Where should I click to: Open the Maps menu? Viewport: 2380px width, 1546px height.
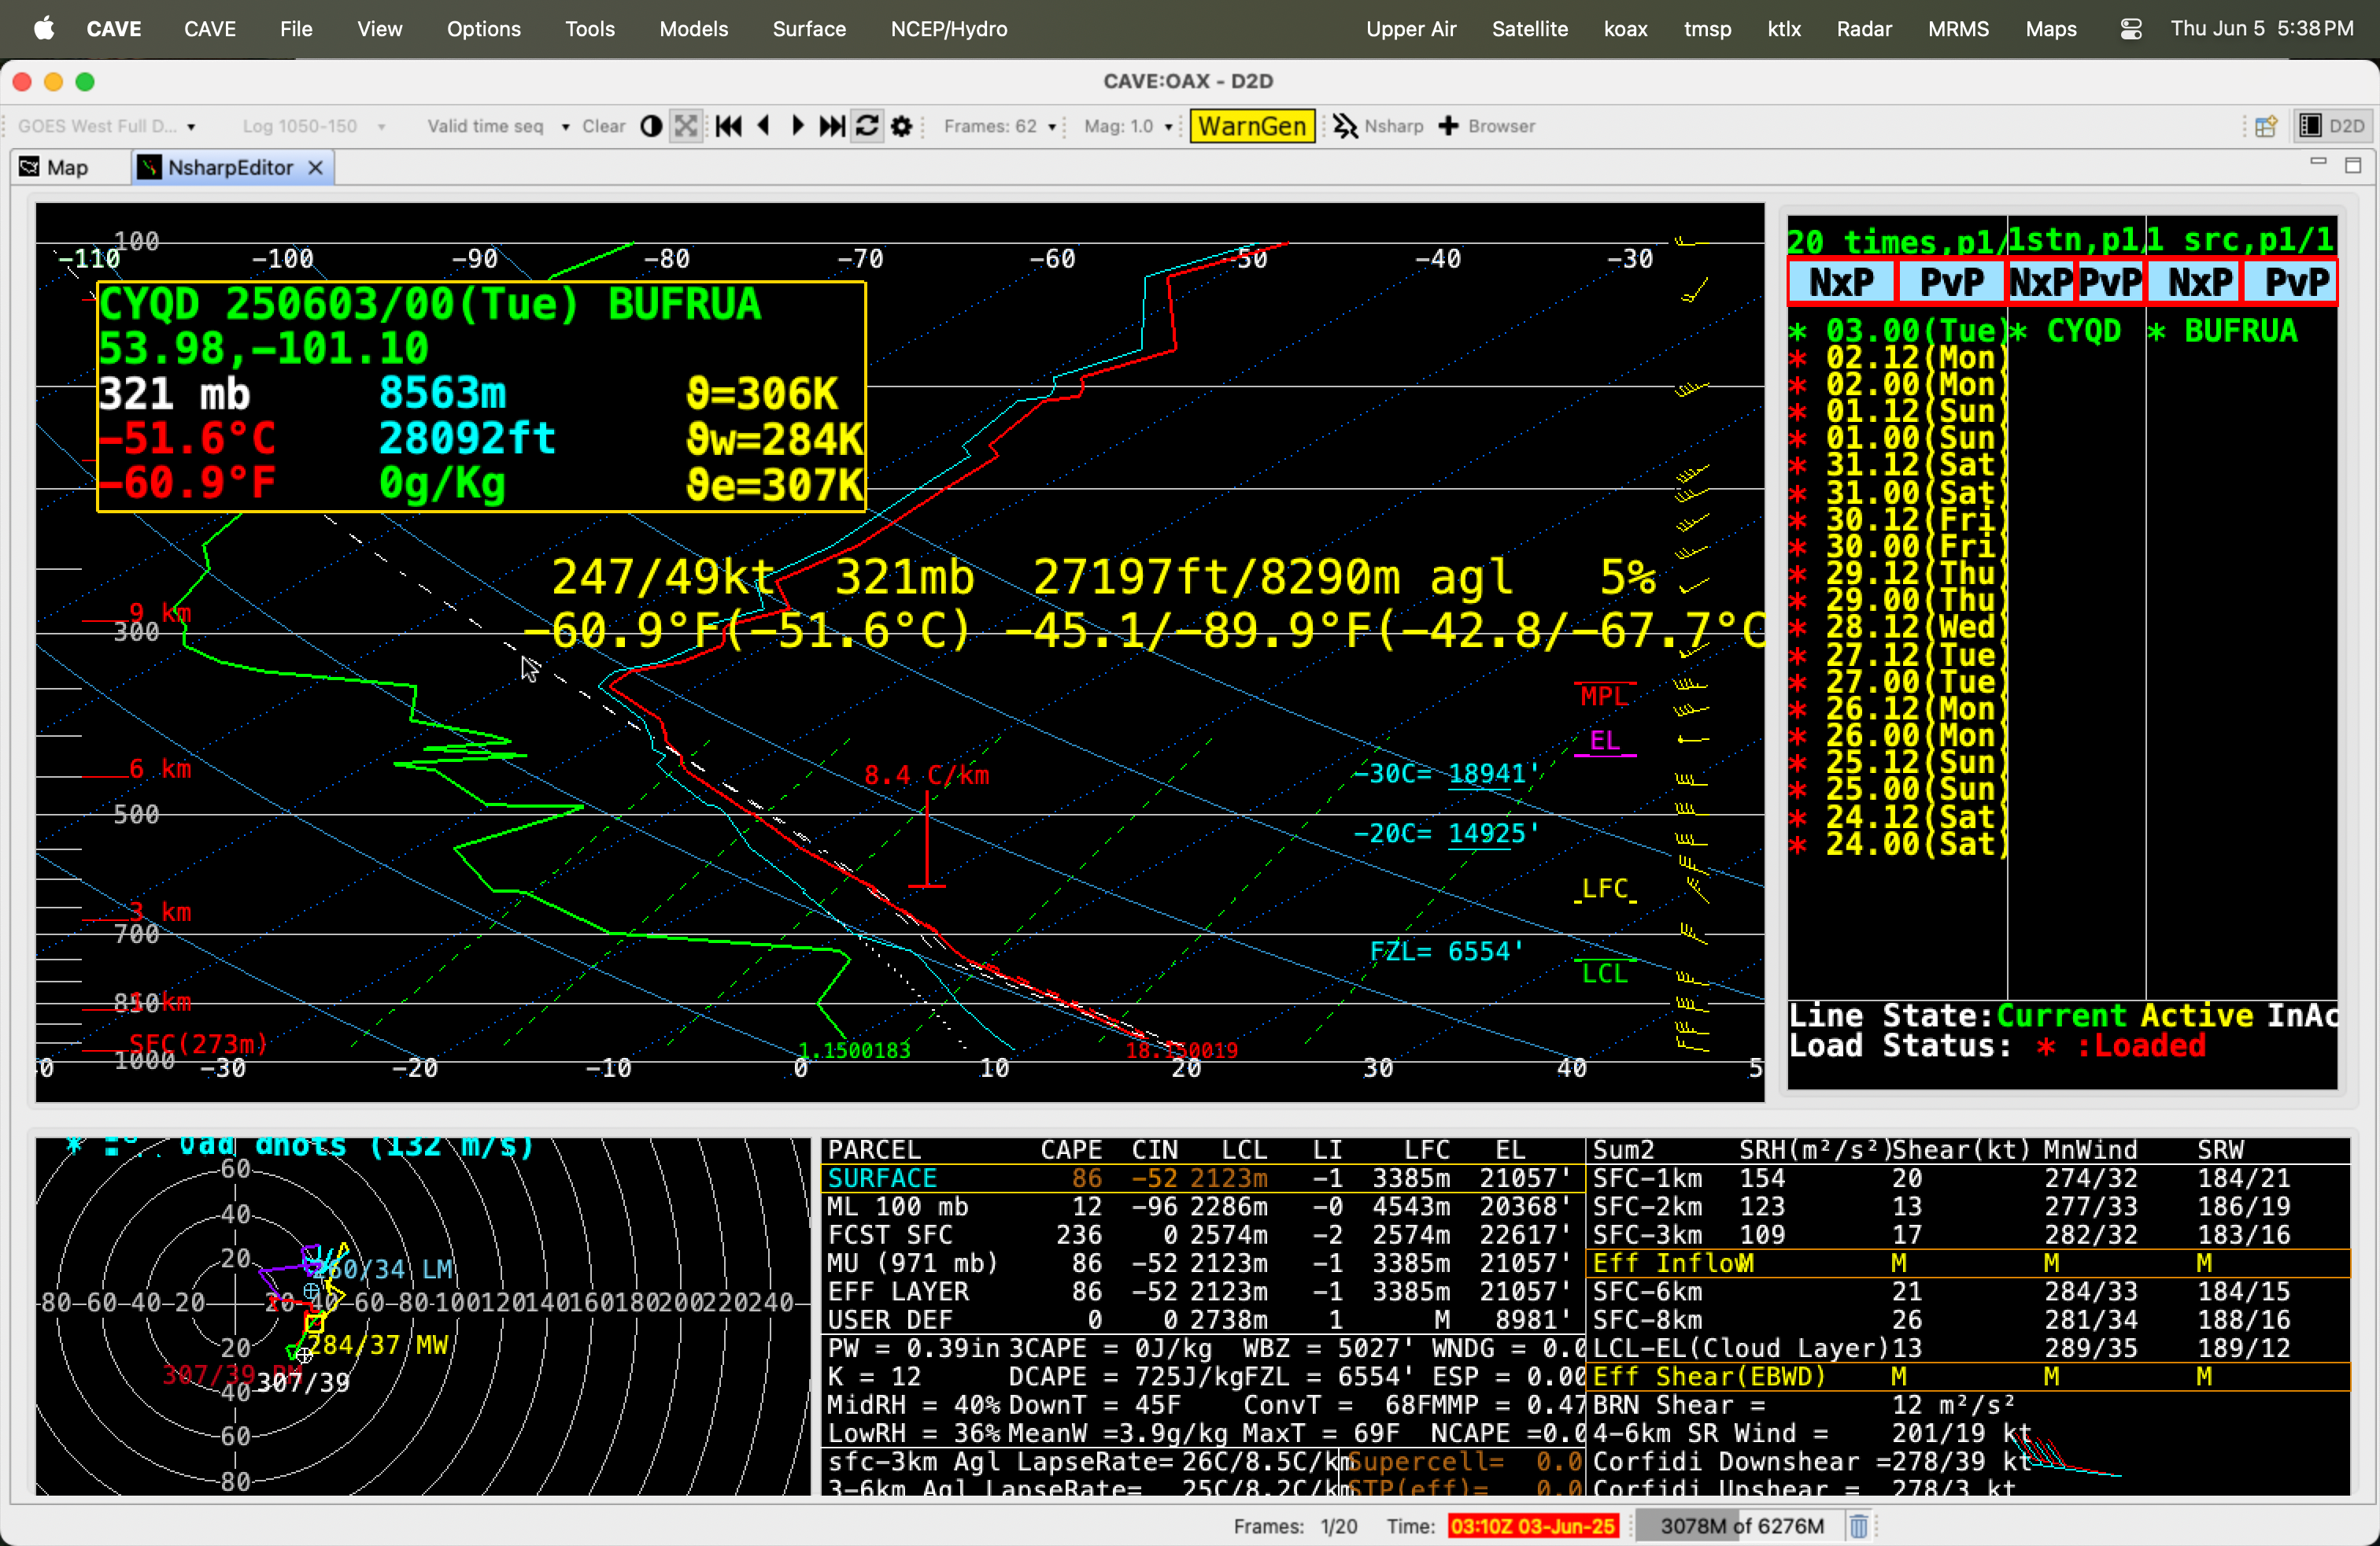2051,29
